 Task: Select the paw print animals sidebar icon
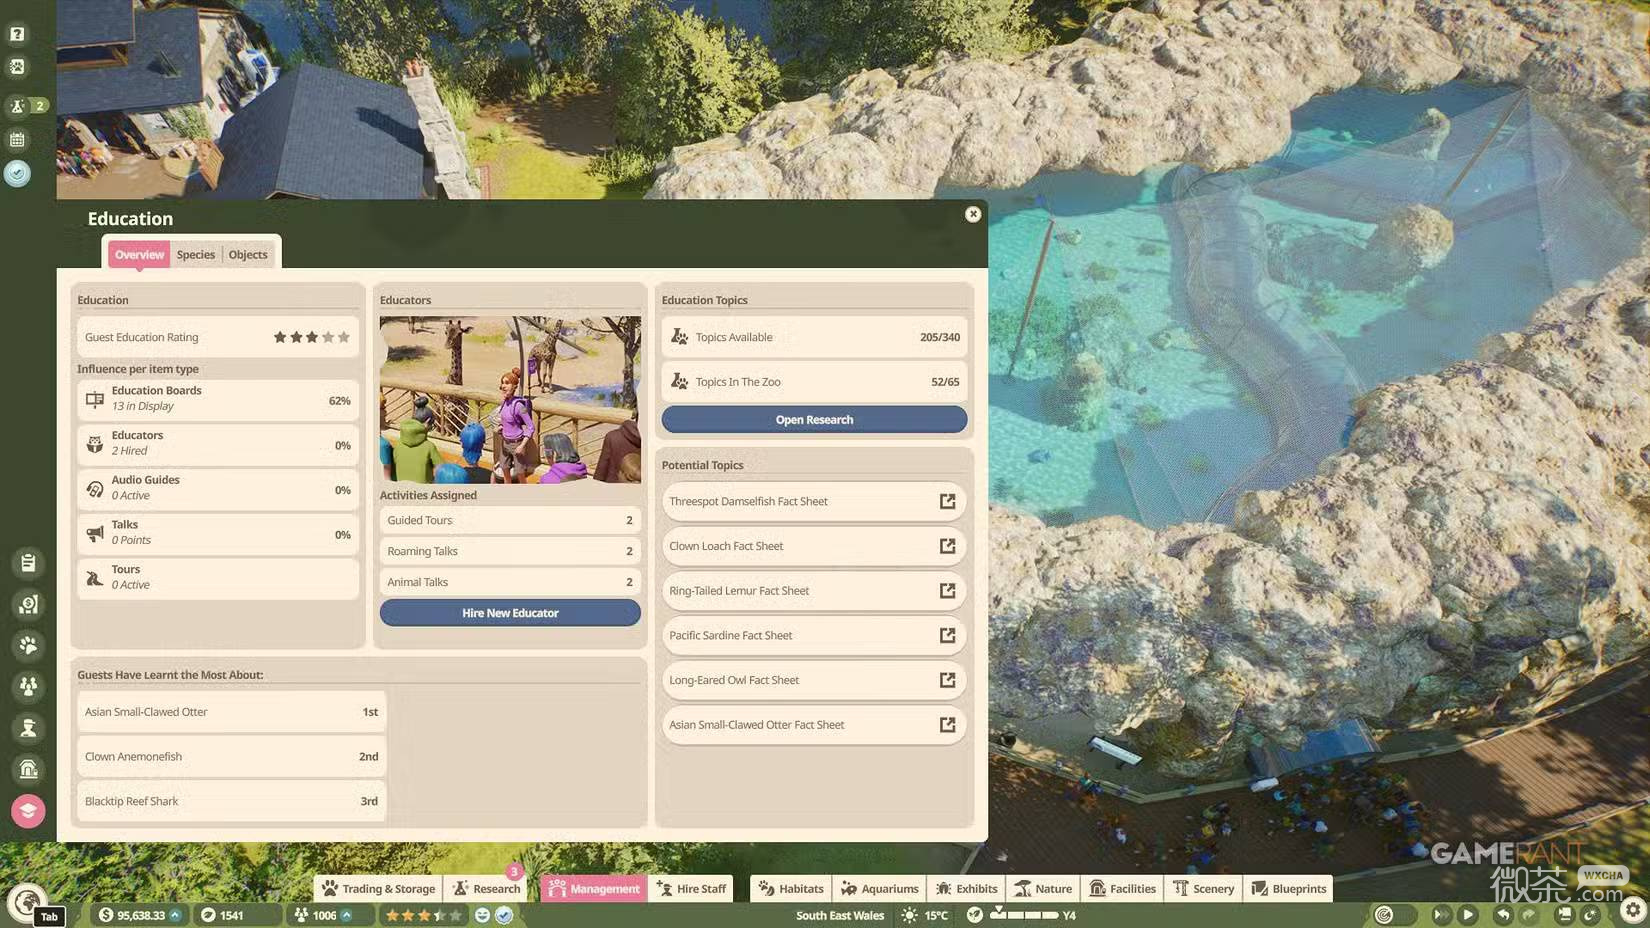(x=28, y=646)
